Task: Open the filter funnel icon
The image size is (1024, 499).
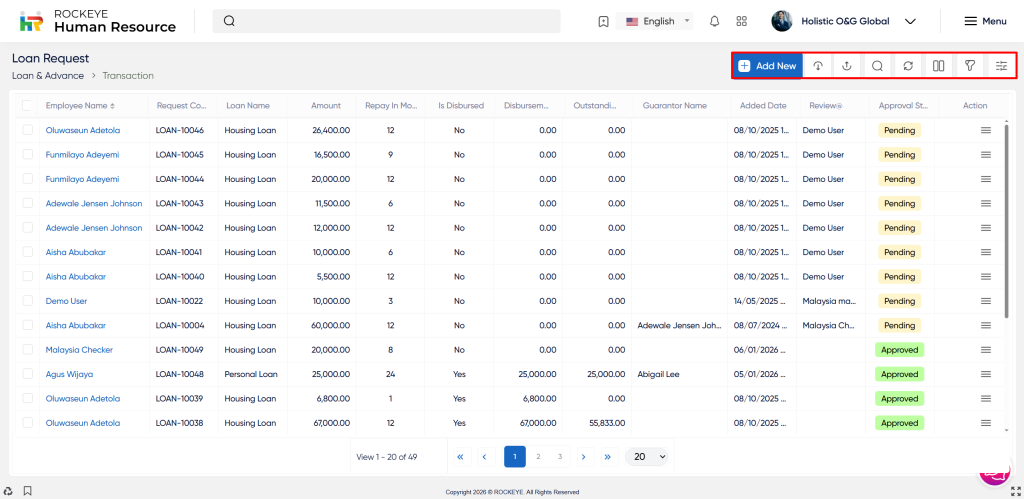Action: [x=969, y=66]
